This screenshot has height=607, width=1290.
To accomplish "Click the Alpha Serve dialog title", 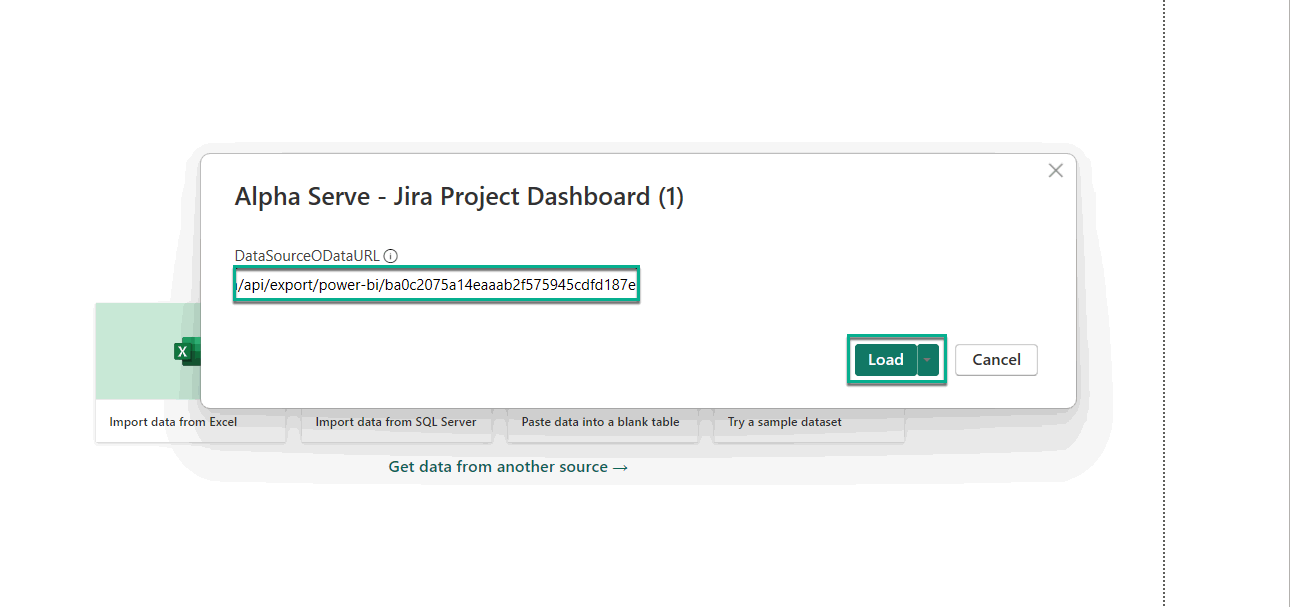I will click(x=458, y=196).
